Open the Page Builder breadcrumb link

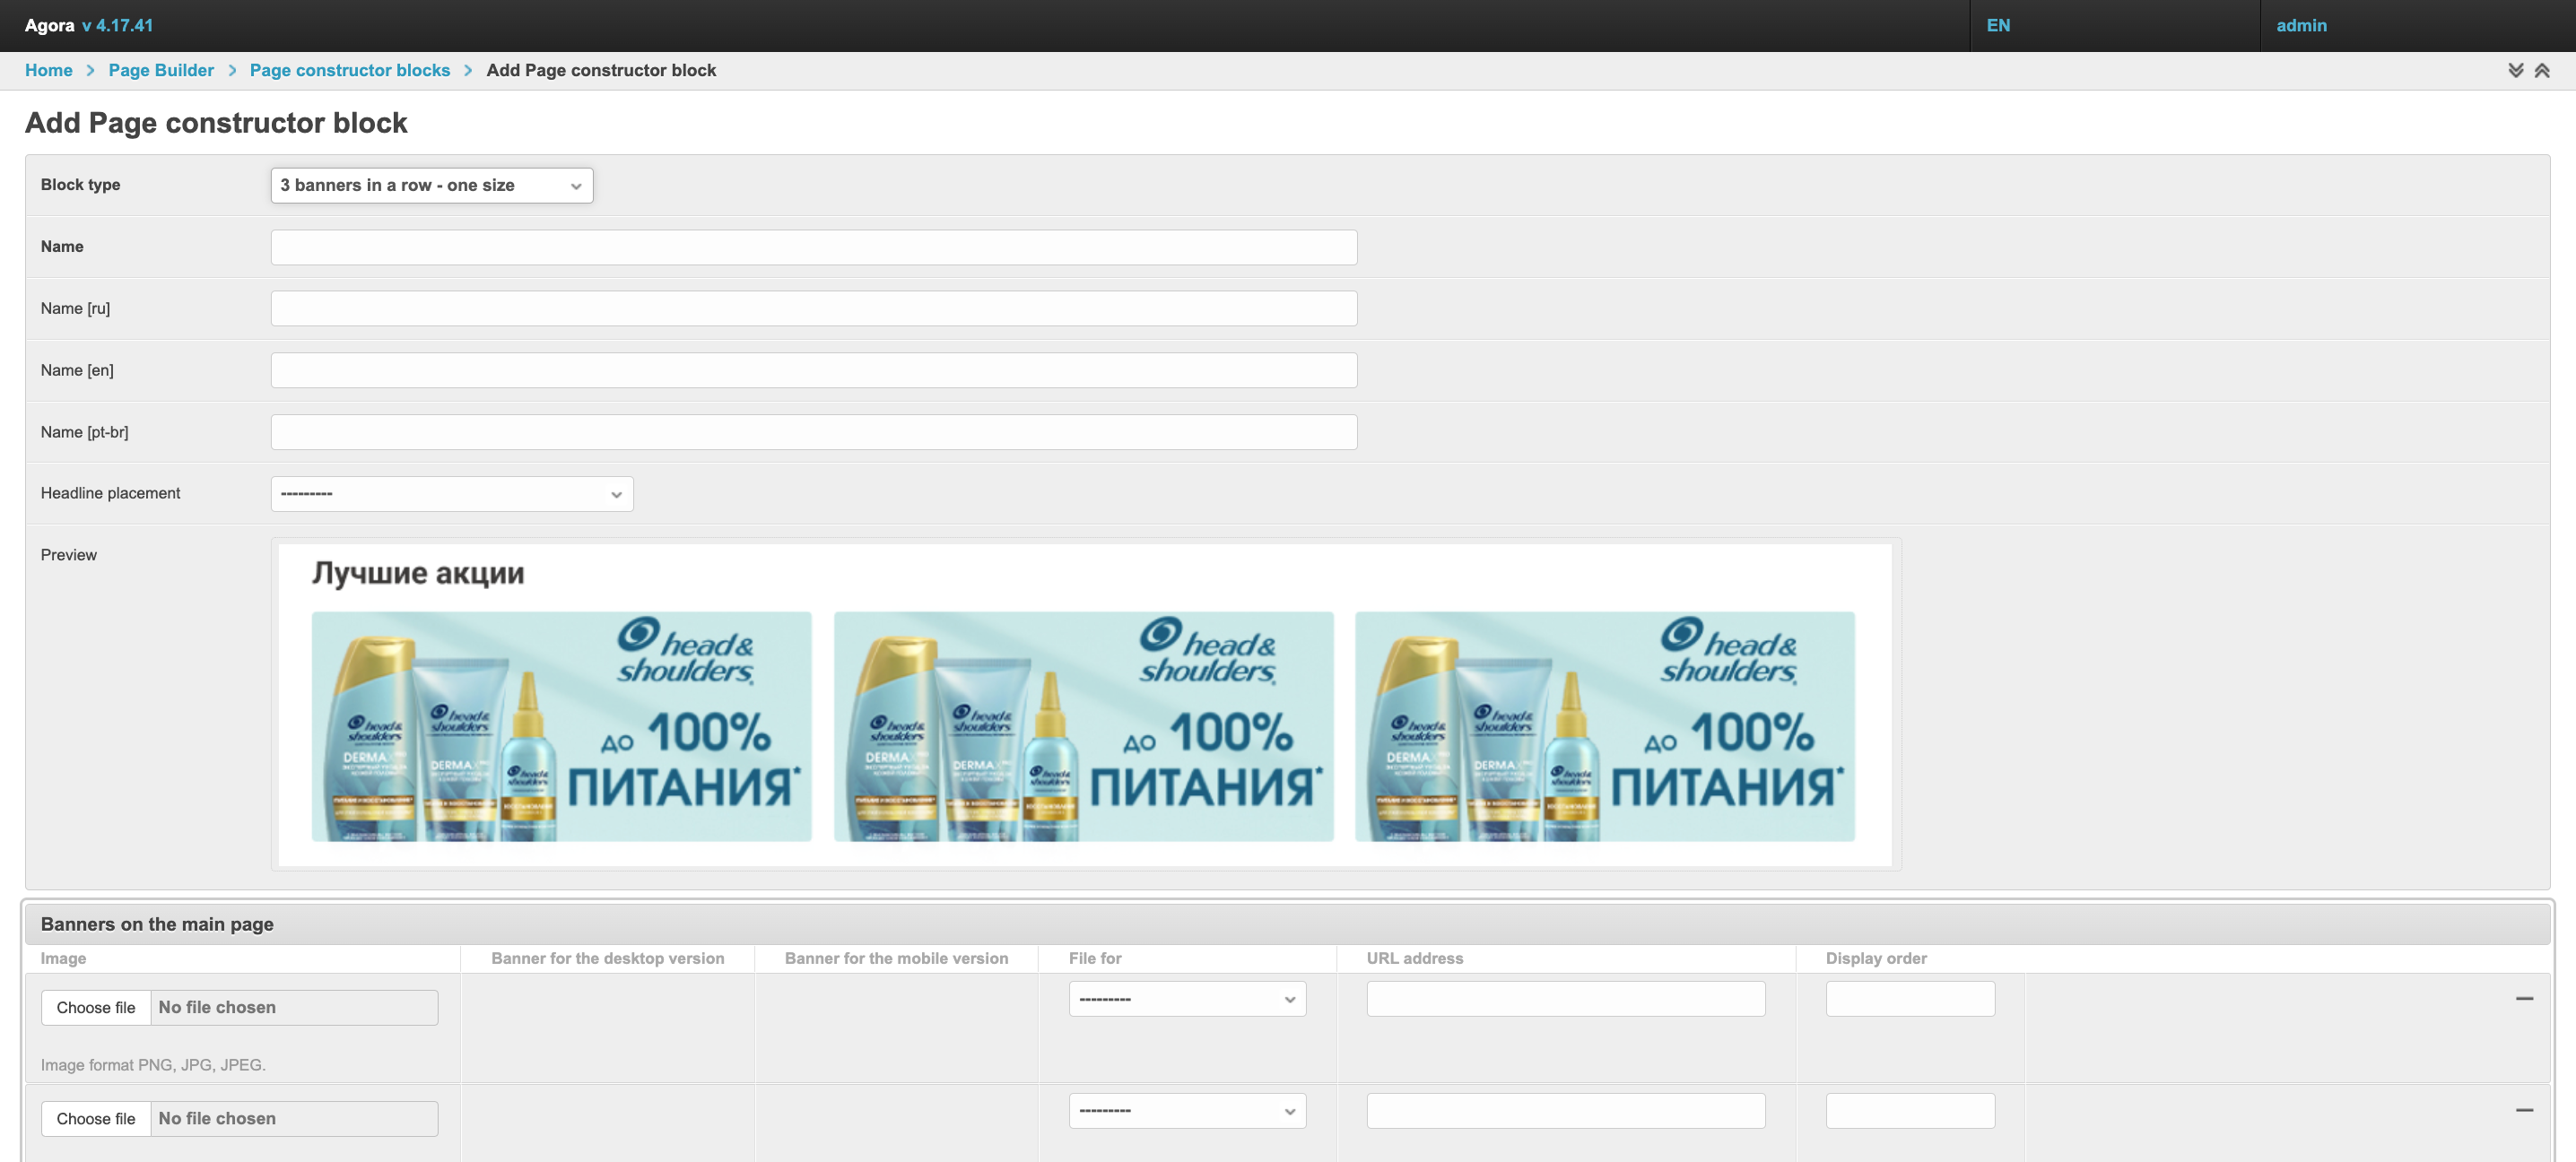[161, 70]
